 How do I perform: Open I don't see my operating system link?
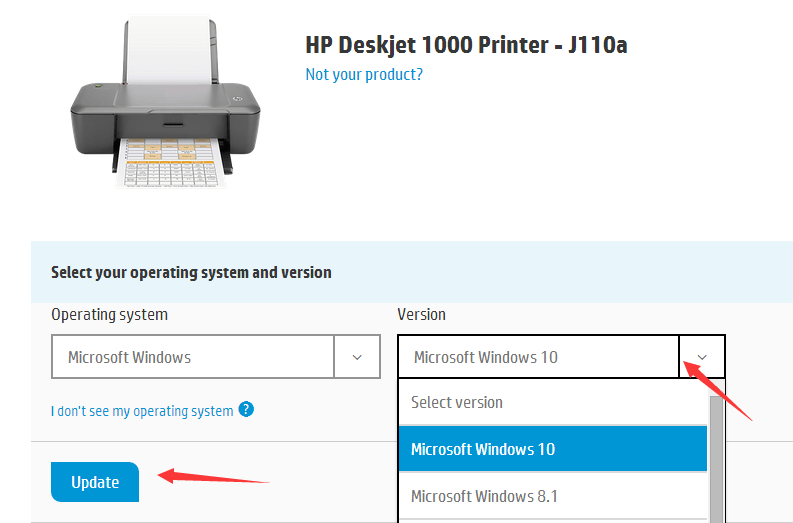pyautogui.click(x=142, y=411)
